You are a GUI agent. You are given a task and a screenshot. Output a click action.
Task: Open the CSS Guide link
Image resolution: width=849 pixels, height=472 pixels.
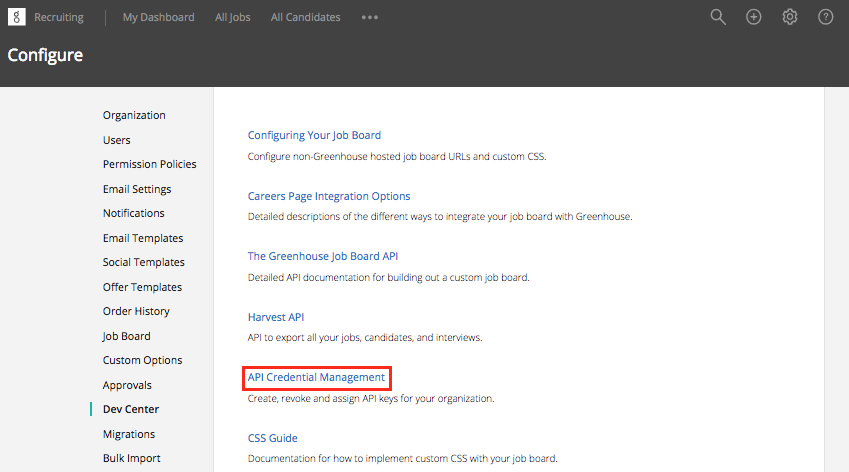pyautogui.click(x=272, y=438)
